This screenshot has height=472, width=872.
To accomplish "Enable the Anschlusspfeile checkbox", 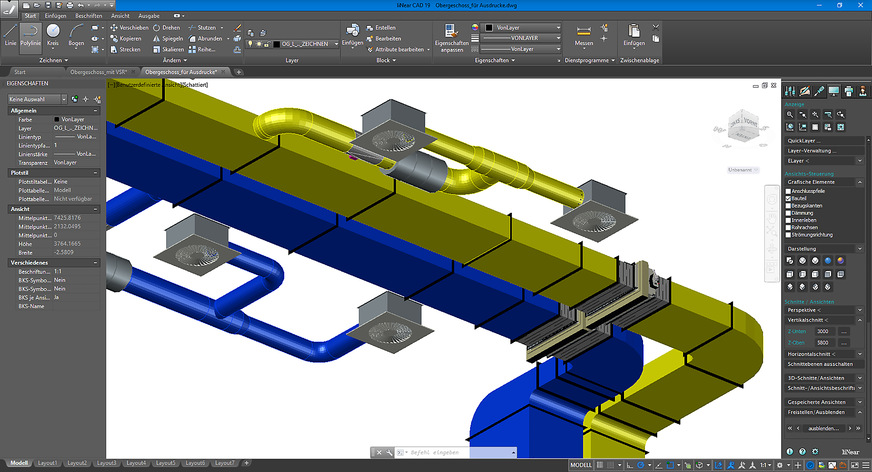I will [x=788, y=191].
